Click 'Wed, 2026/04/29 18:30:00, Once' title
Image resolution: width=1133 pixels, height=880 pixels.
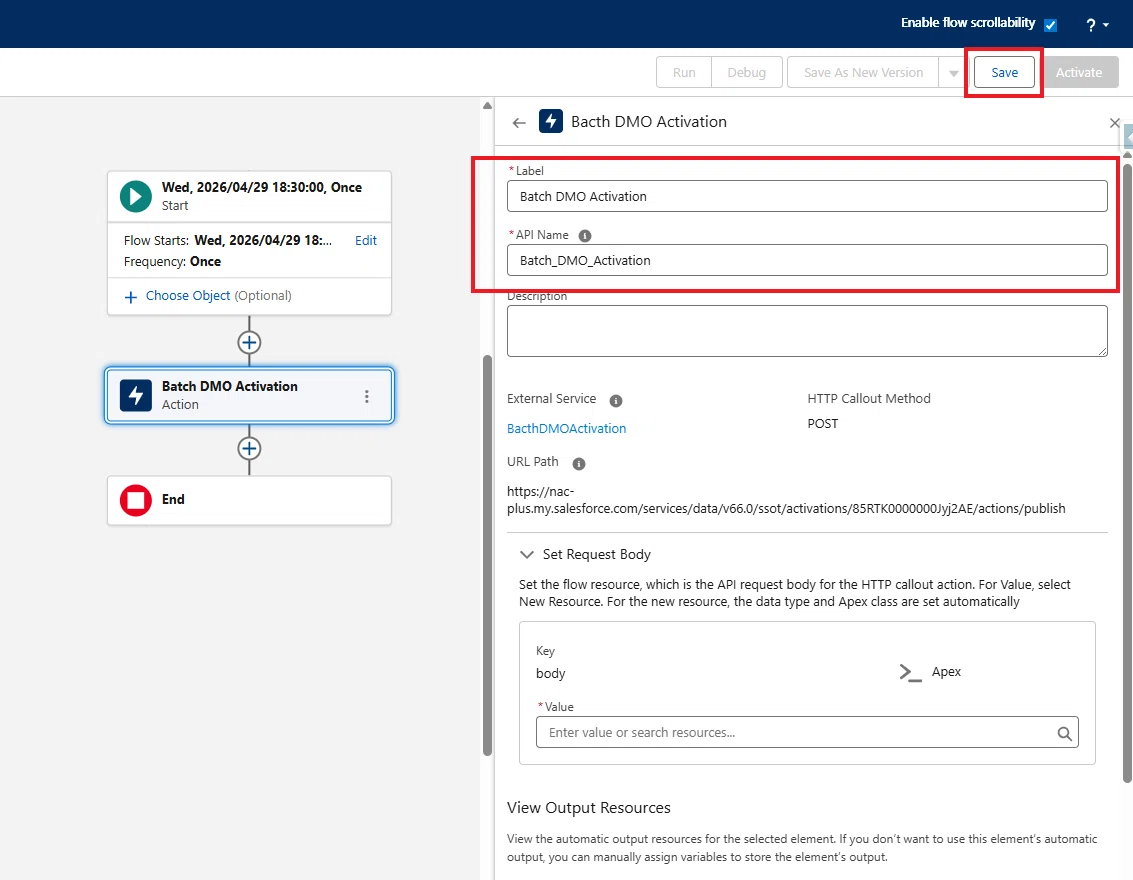(262, 187)
